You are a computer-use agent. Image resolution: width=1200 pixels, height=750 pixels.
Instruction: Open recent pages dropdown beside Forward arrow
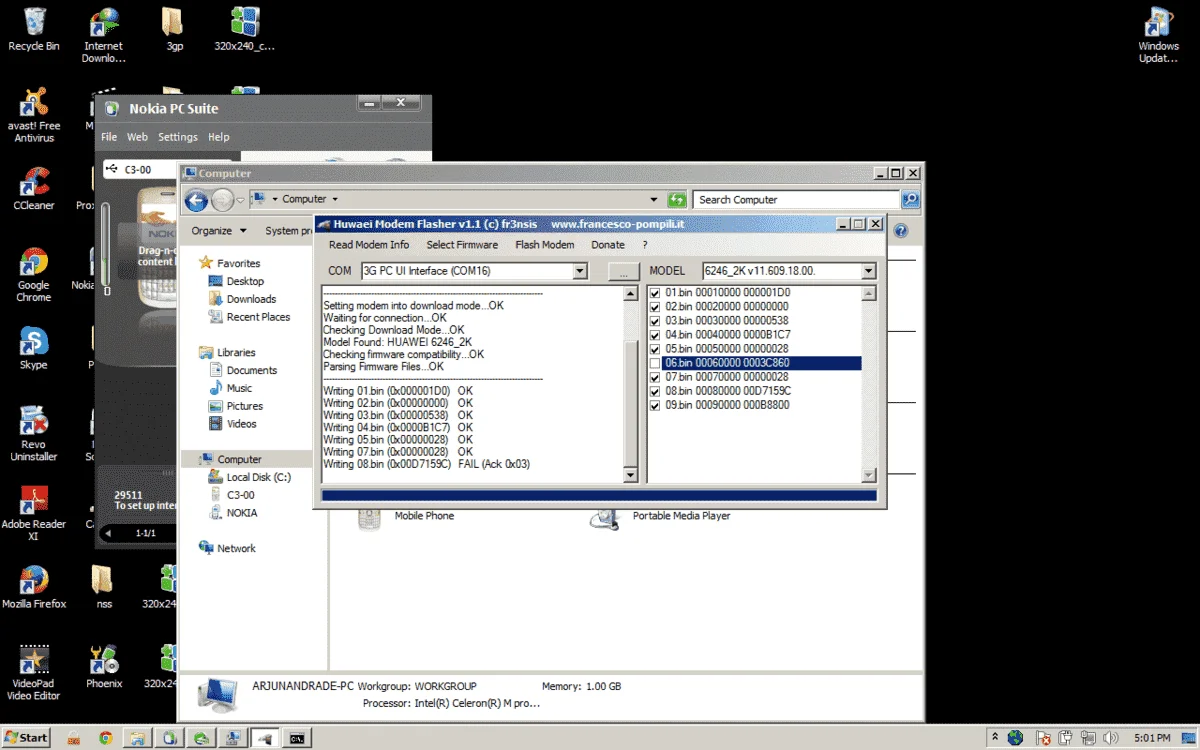[240, 201]
